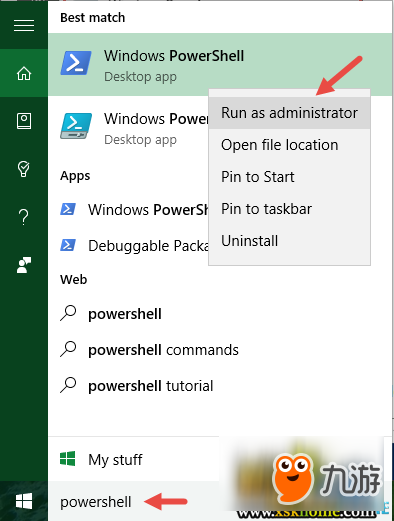This screenshot has height=521, width=394.
Task: Select the Home icon in sidebar
Action: [x=24, y=73]
